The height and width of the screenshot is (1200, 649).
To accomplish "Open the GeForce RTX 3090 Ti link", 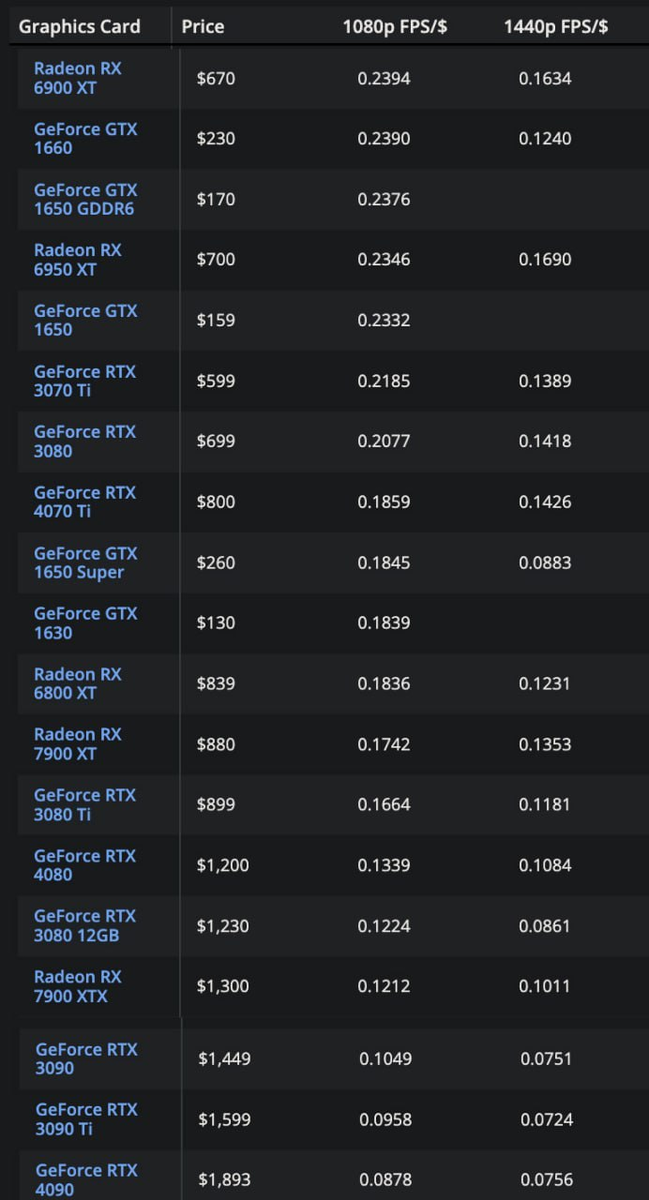I will point(86,1119).
